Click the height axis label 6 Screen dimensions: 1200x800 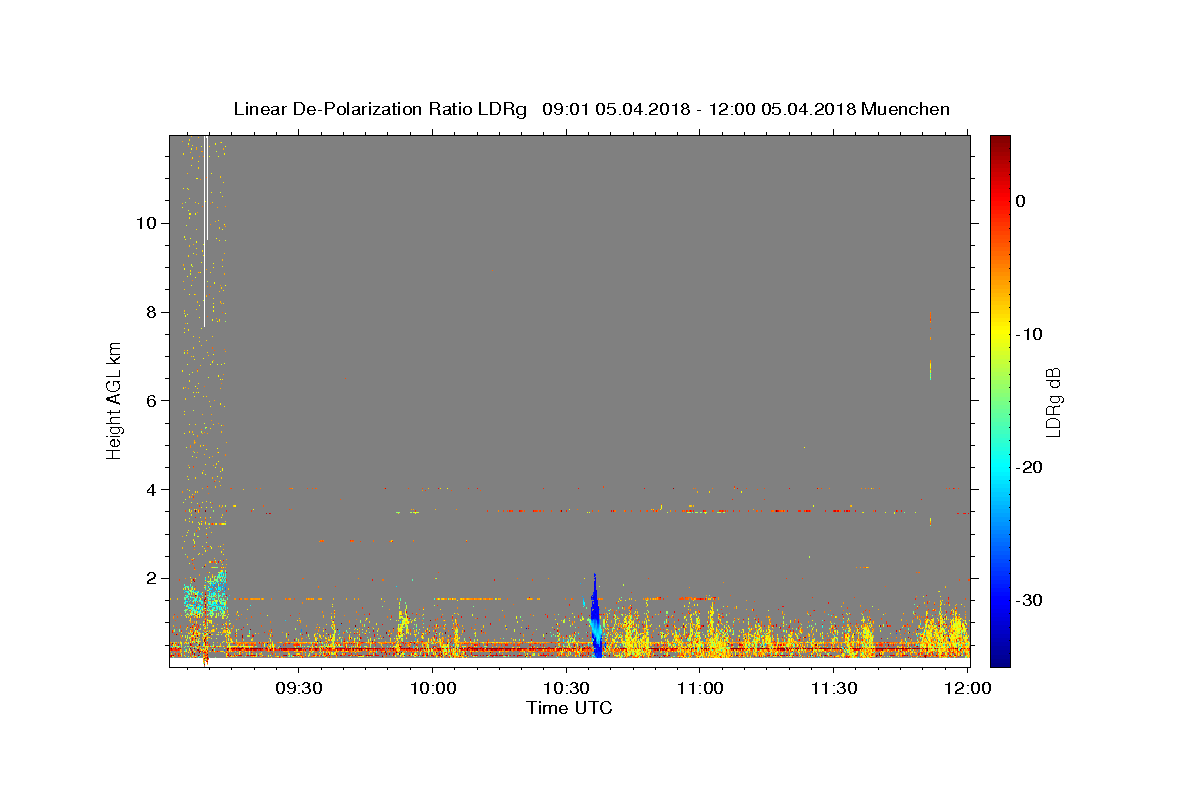(x=150, y=400)
